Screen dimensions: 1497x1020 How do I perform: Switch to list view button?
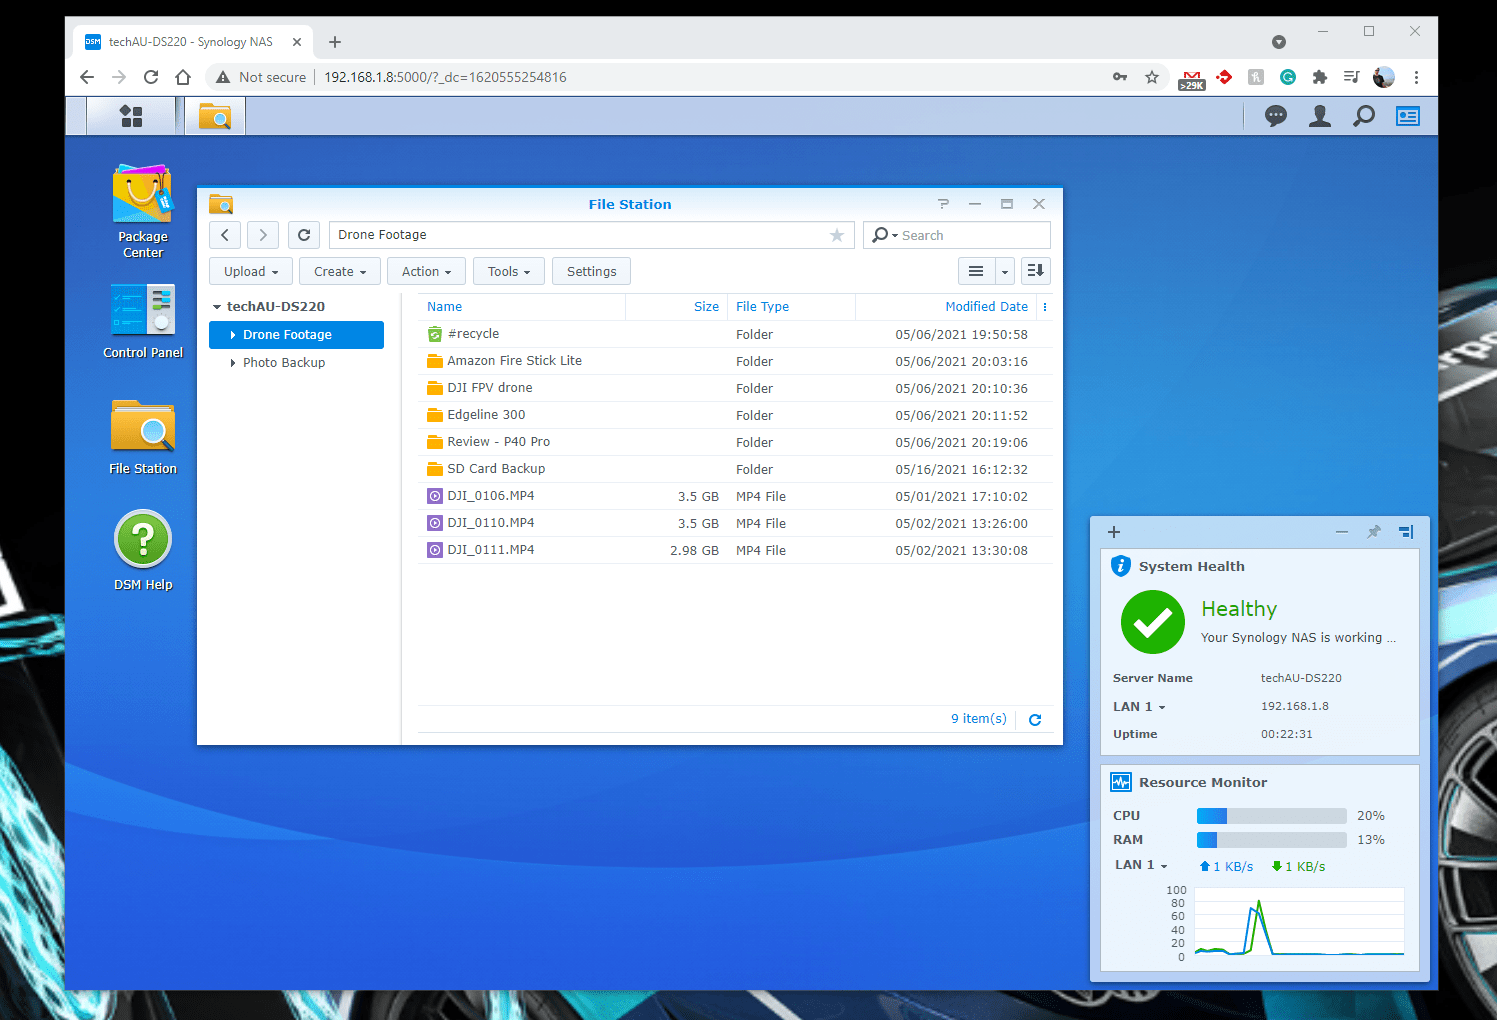(976, 271)
